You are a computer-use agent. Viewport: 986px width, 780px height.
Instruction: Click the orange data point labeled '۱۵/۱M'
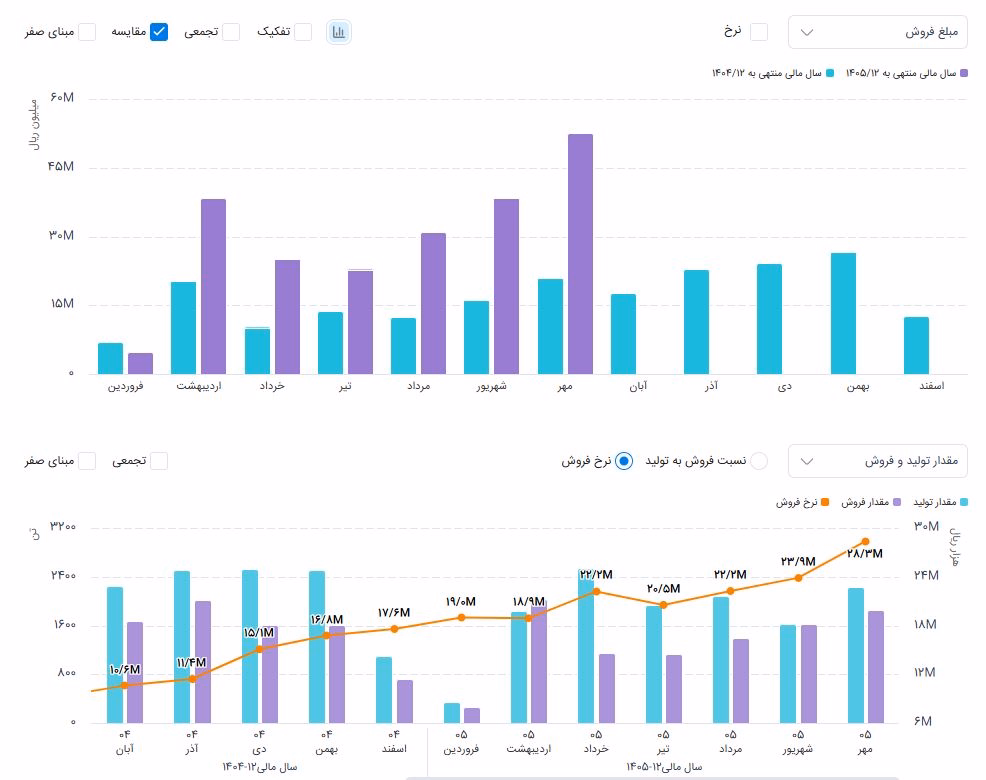pyautogui.click(x=259, y=649)
